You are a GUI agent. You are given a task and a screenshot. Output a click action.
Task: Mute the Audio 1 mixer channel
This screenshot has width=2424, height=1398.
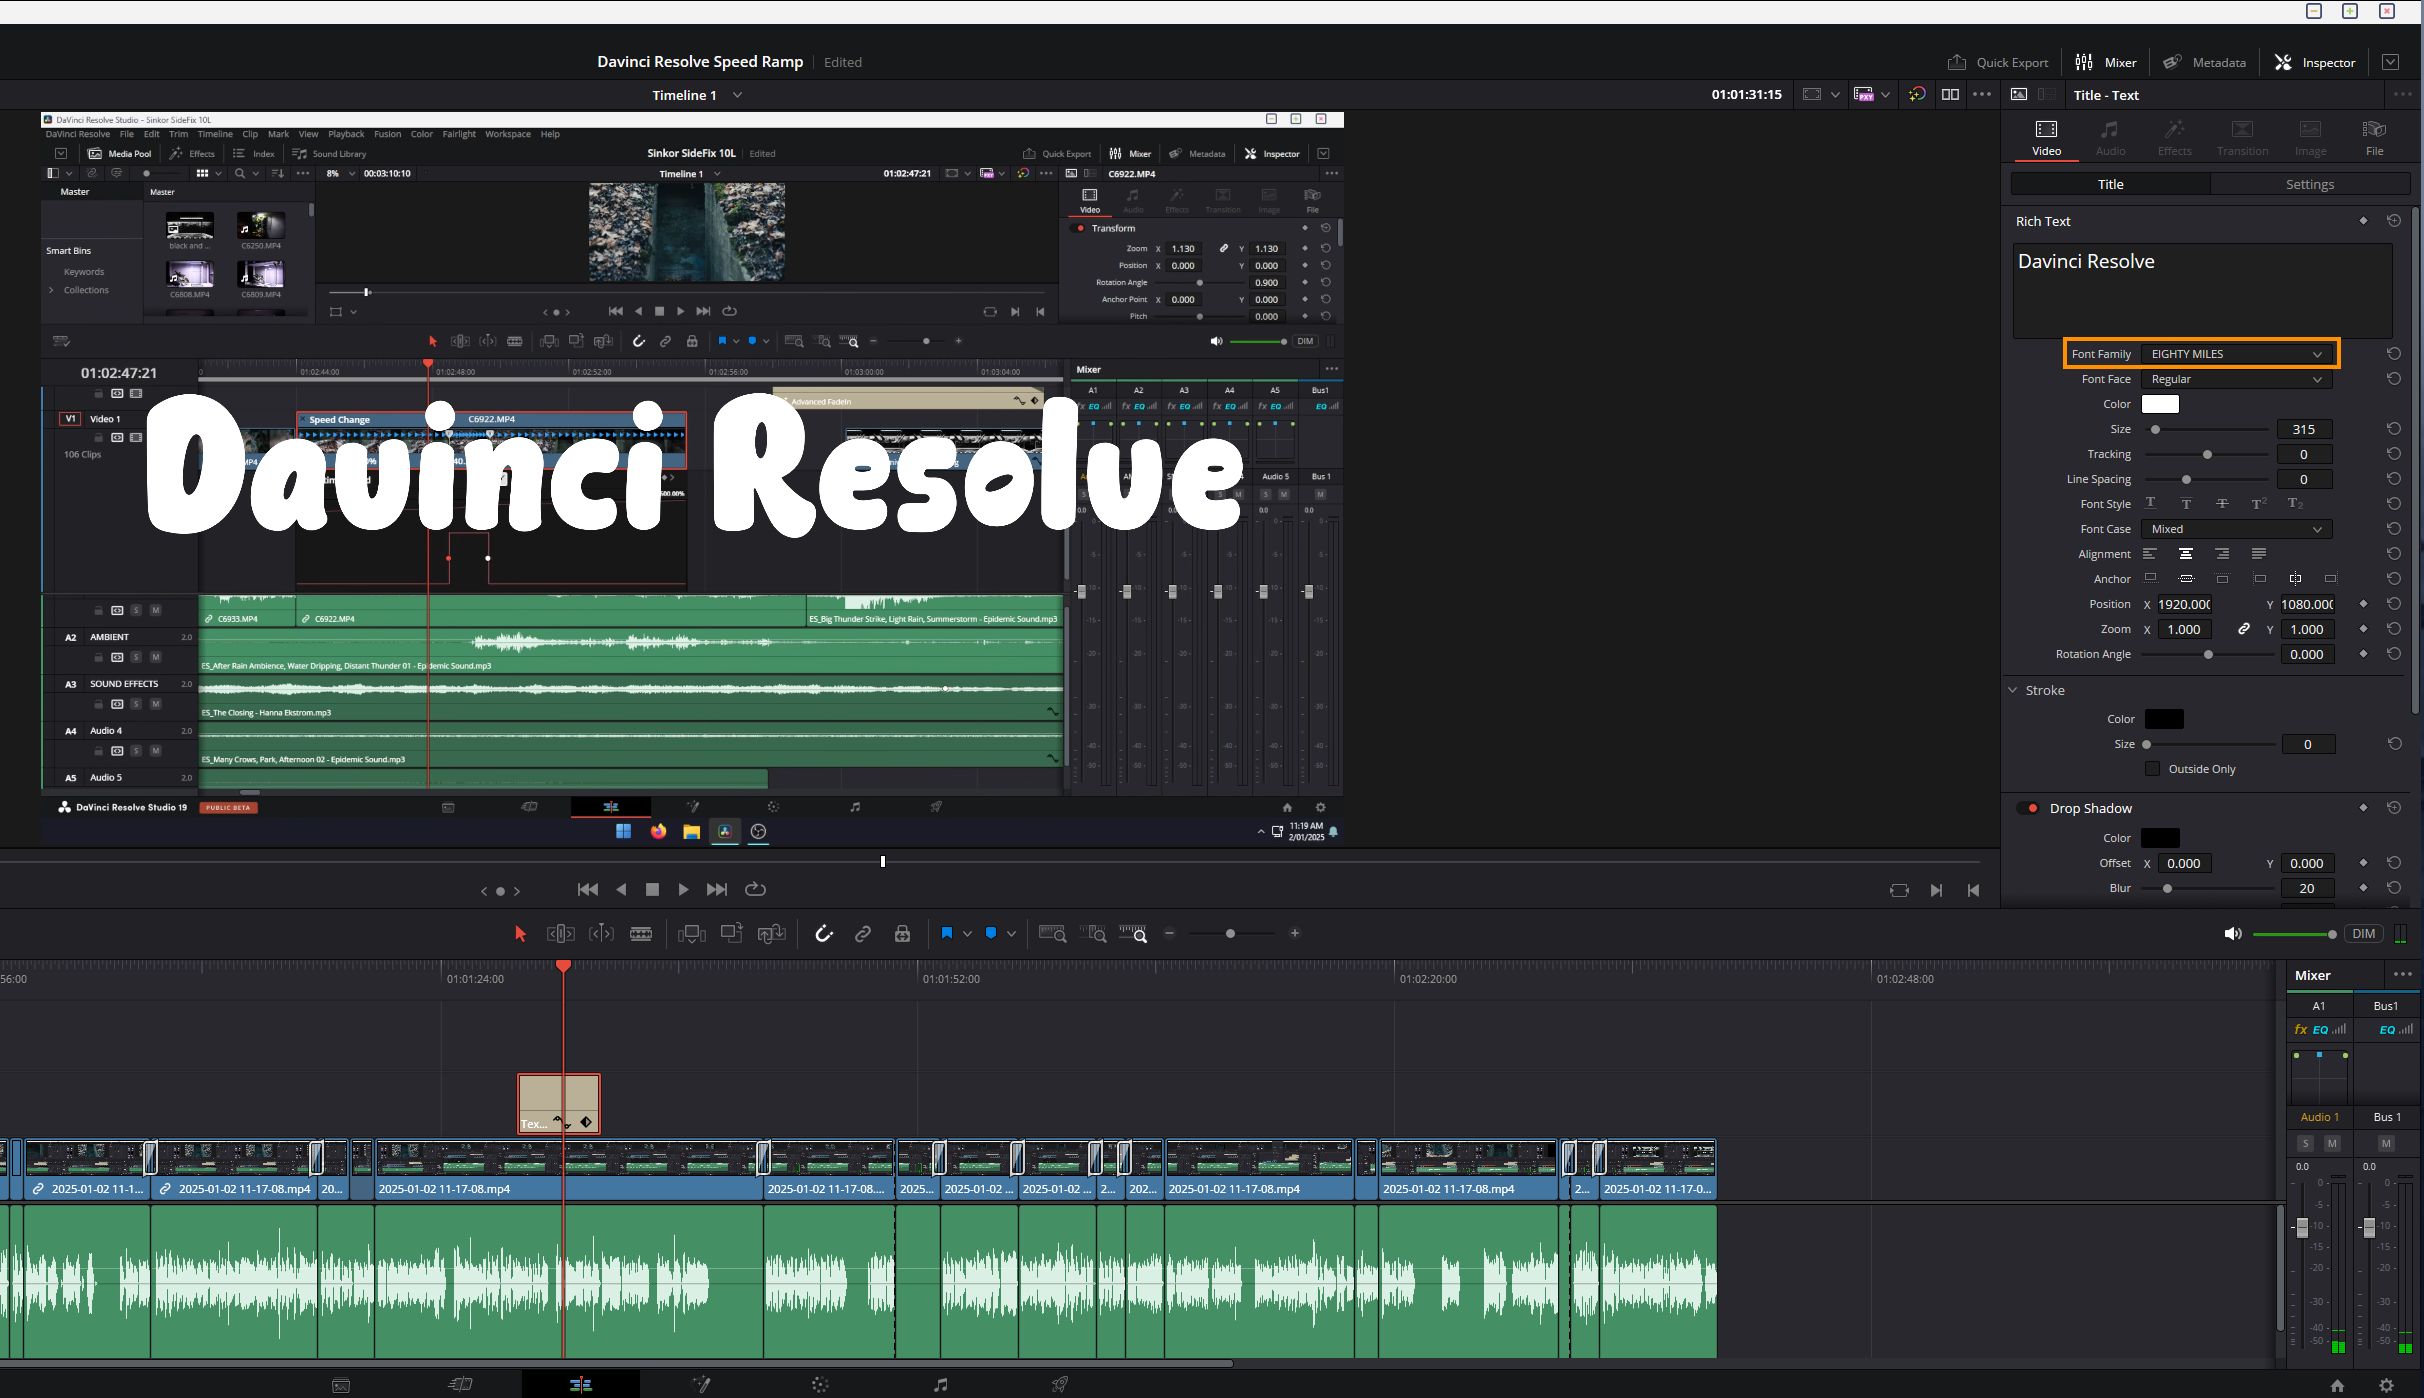coord(2332,1143)
